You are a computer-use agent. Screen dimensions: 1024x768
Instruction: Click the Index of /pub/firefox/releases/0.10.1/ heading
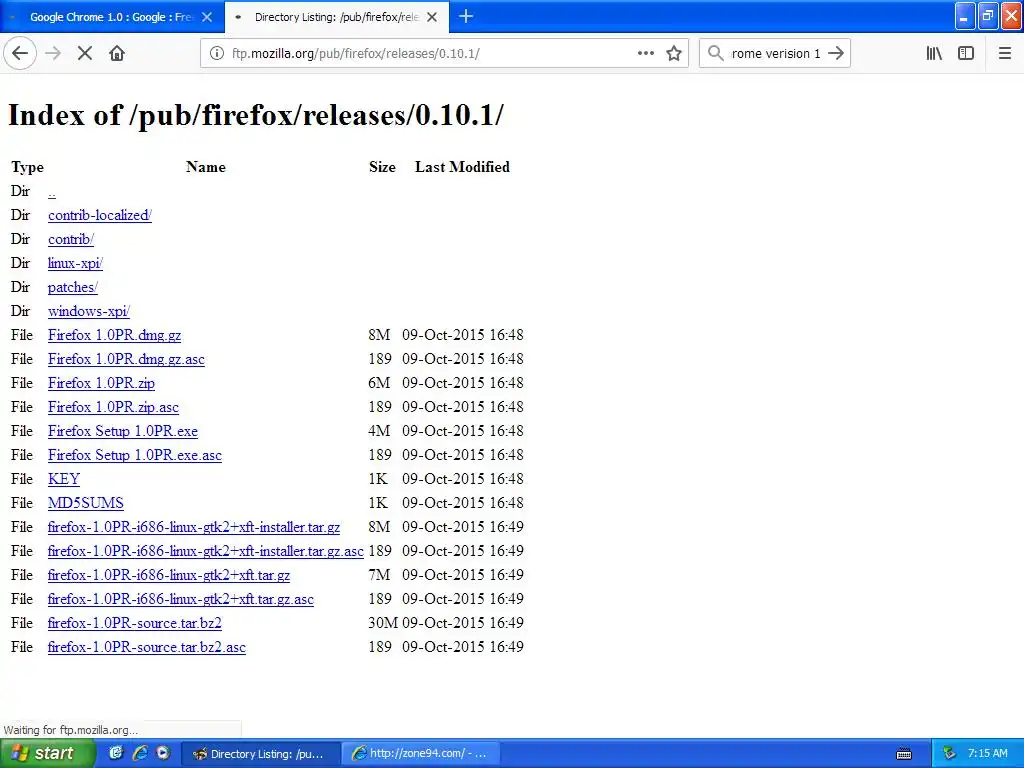[256, 115]
